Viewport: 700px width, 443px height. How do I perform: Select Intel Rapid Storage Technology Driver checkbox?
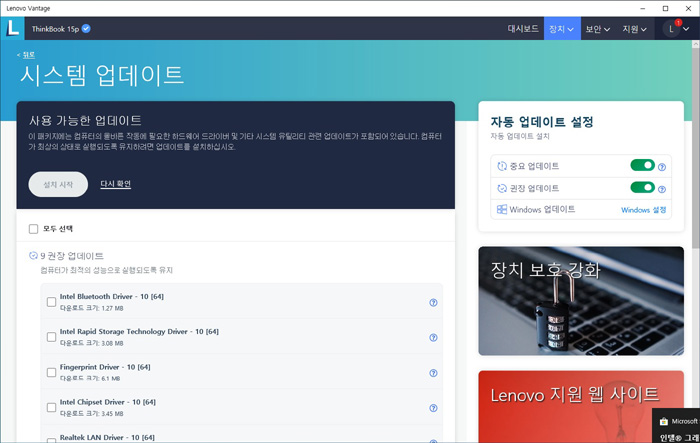click(51, 337)
